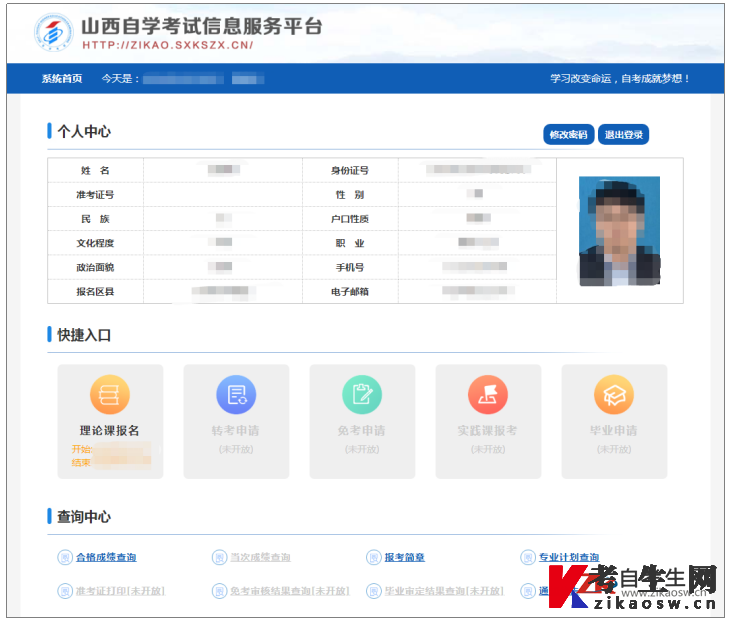This screenshot has width=731, height=622.
Task: Click the 文化程度 label cell
Action: coord(96,243)
